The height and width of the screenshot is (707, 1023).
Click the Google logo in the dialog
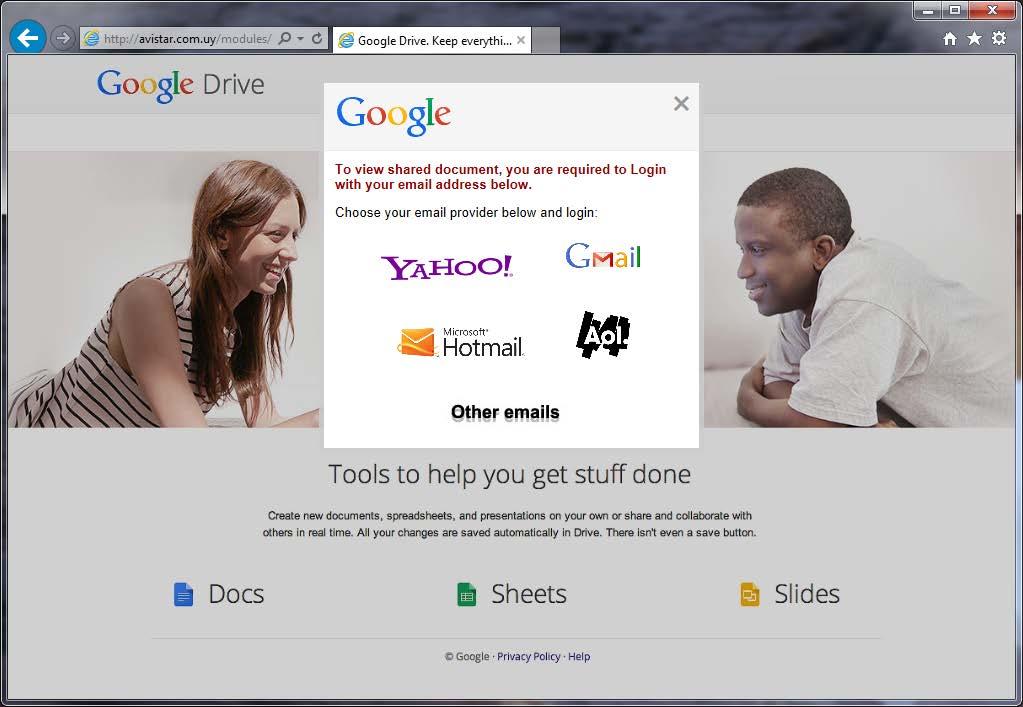point(393,115)
